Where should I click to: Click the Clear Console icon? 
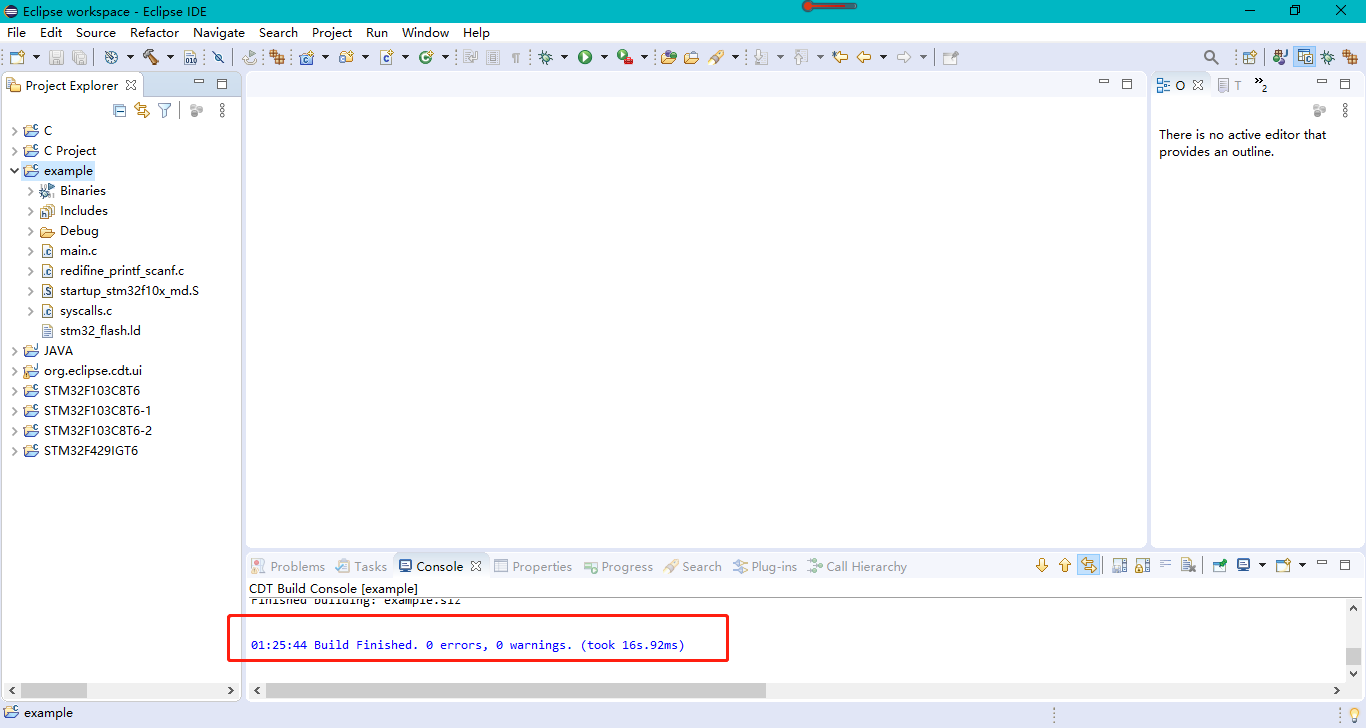(1188, 565)
